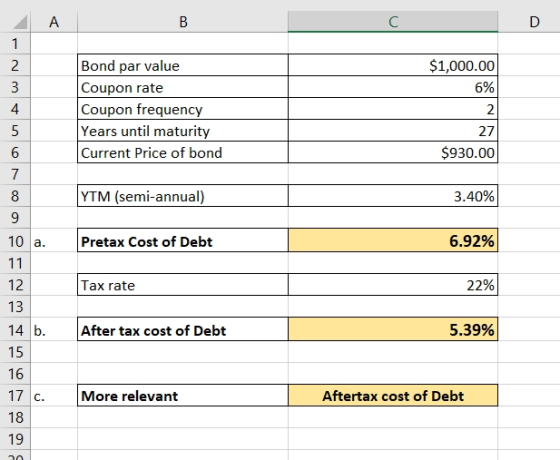Image resolution: width=560 pixels, height=460 pixels.
Task: Select the highlighted 5.39% cell
Action: 393,329
